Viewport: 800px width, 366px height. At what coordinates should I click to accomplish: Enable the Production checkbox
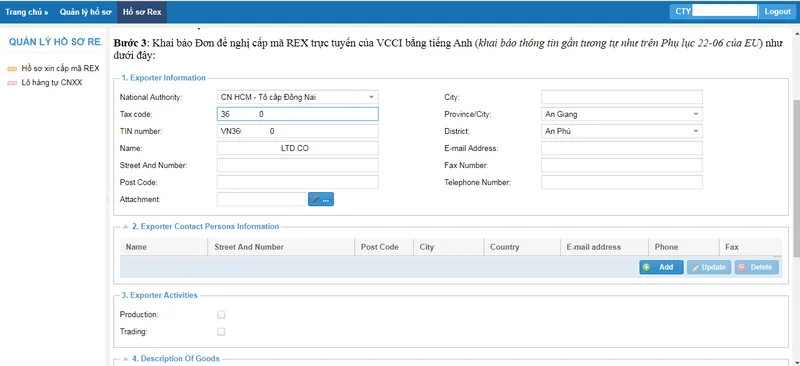pyautogui.click(x=221, y=314)
